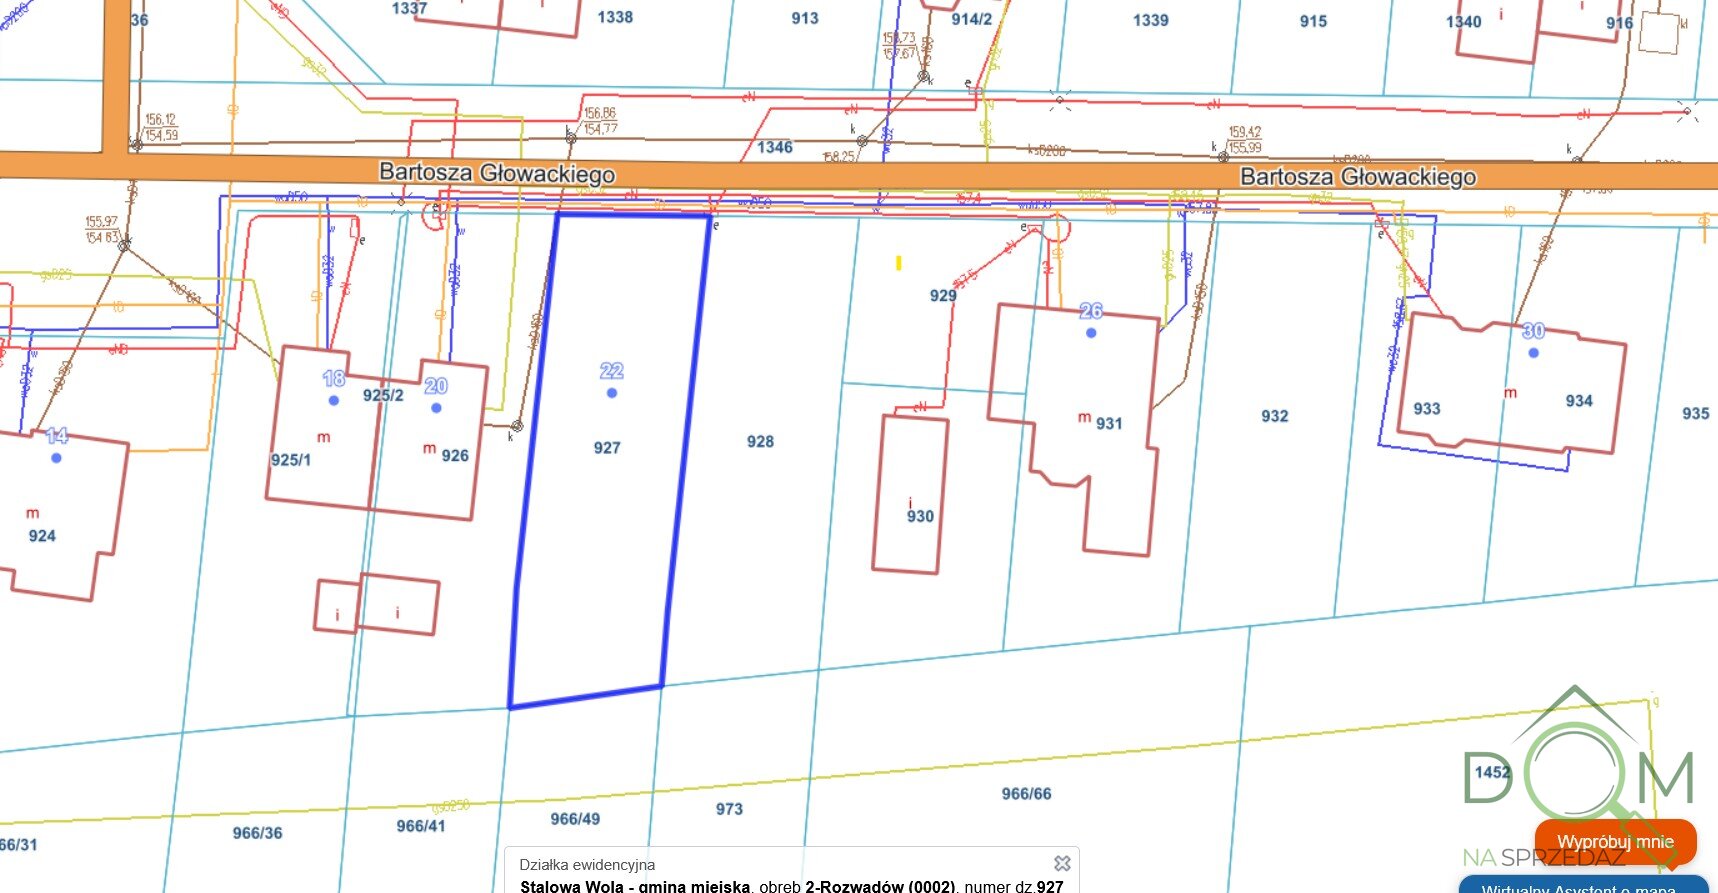Screen dimensions: 1718x893
Task: Click the parcel 932 label
Action: (x=1274, y=416)
